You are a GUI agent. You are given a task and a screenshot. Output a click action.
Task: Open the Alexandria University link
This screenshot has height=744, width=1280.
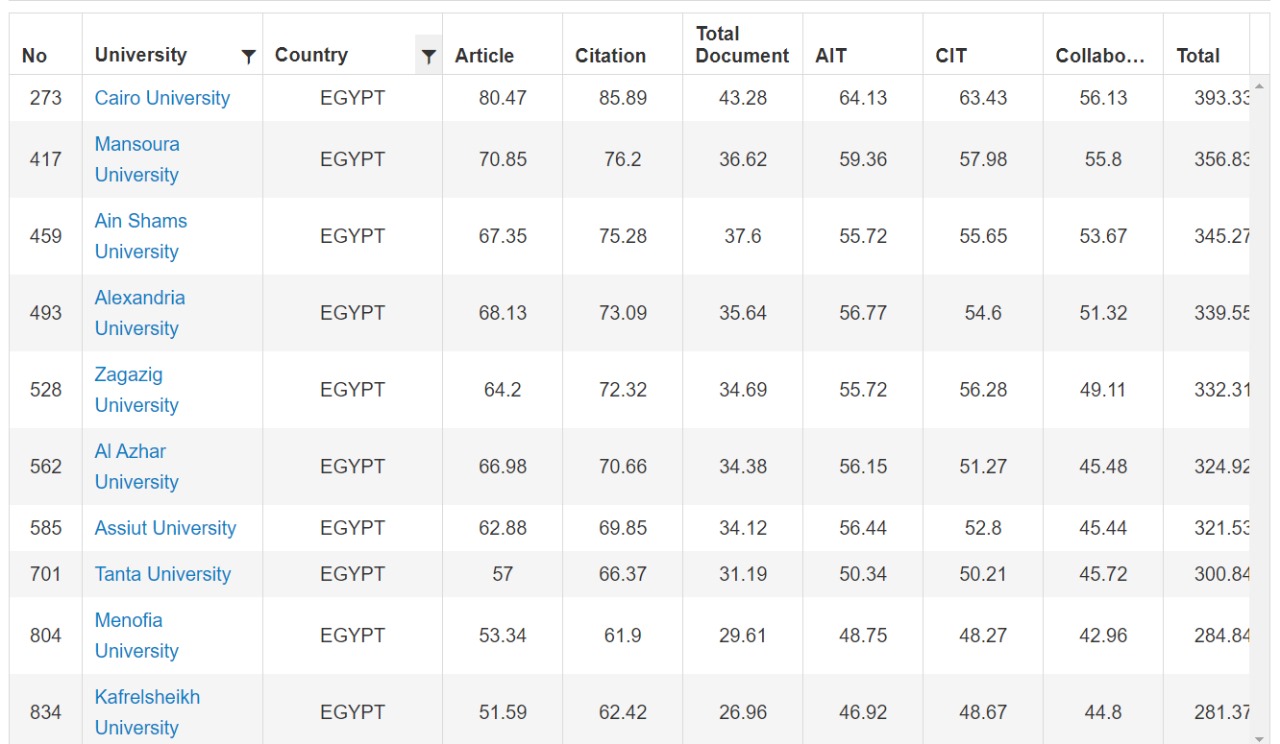tap(139, 313)
